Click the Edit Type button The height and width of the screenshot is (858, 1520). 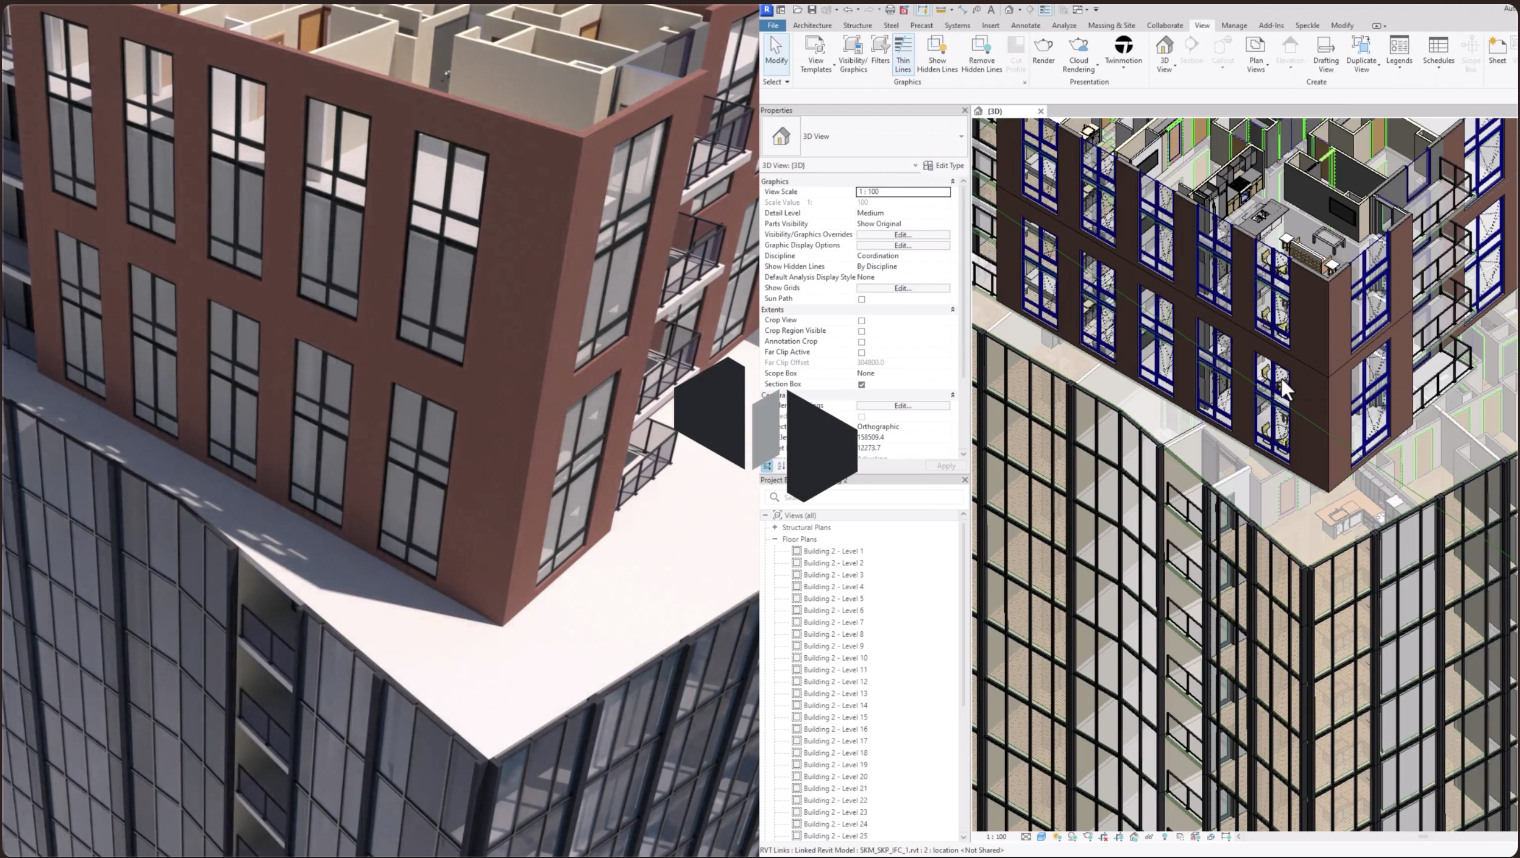click(944, 166)
